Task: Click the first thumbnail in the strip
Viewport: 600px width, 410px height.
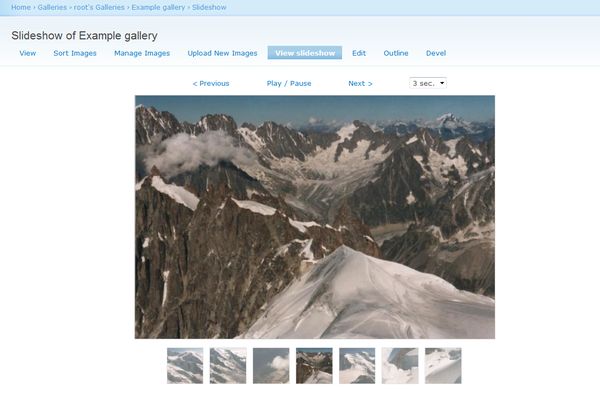Action: (185, 365)
